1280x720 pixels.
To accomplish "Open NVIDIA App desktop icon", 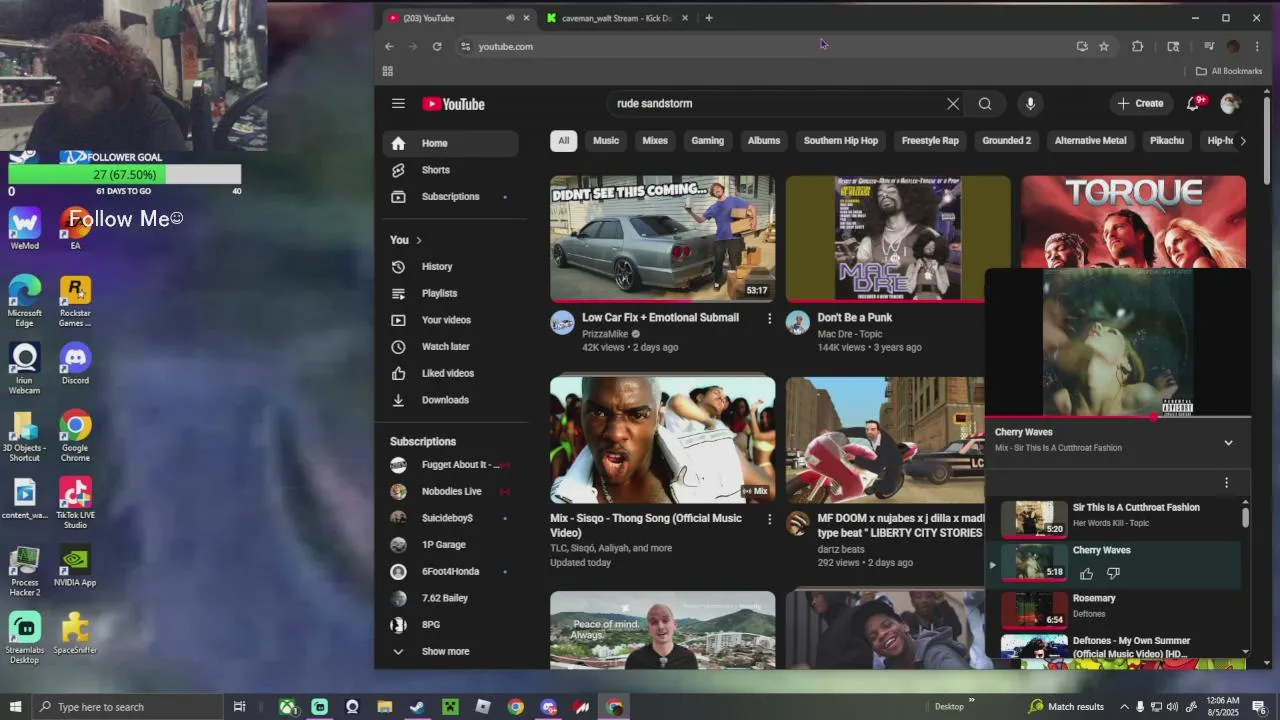I will pyautogui.click(x=75, y=567).
